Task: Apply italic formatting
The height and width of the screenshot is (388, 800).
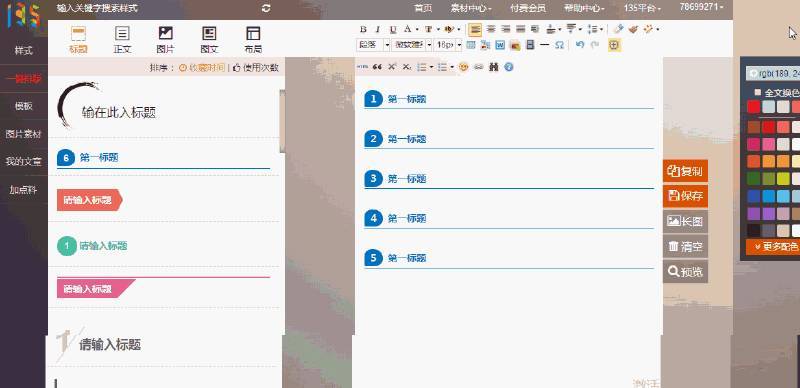Action: pos(378,29)
